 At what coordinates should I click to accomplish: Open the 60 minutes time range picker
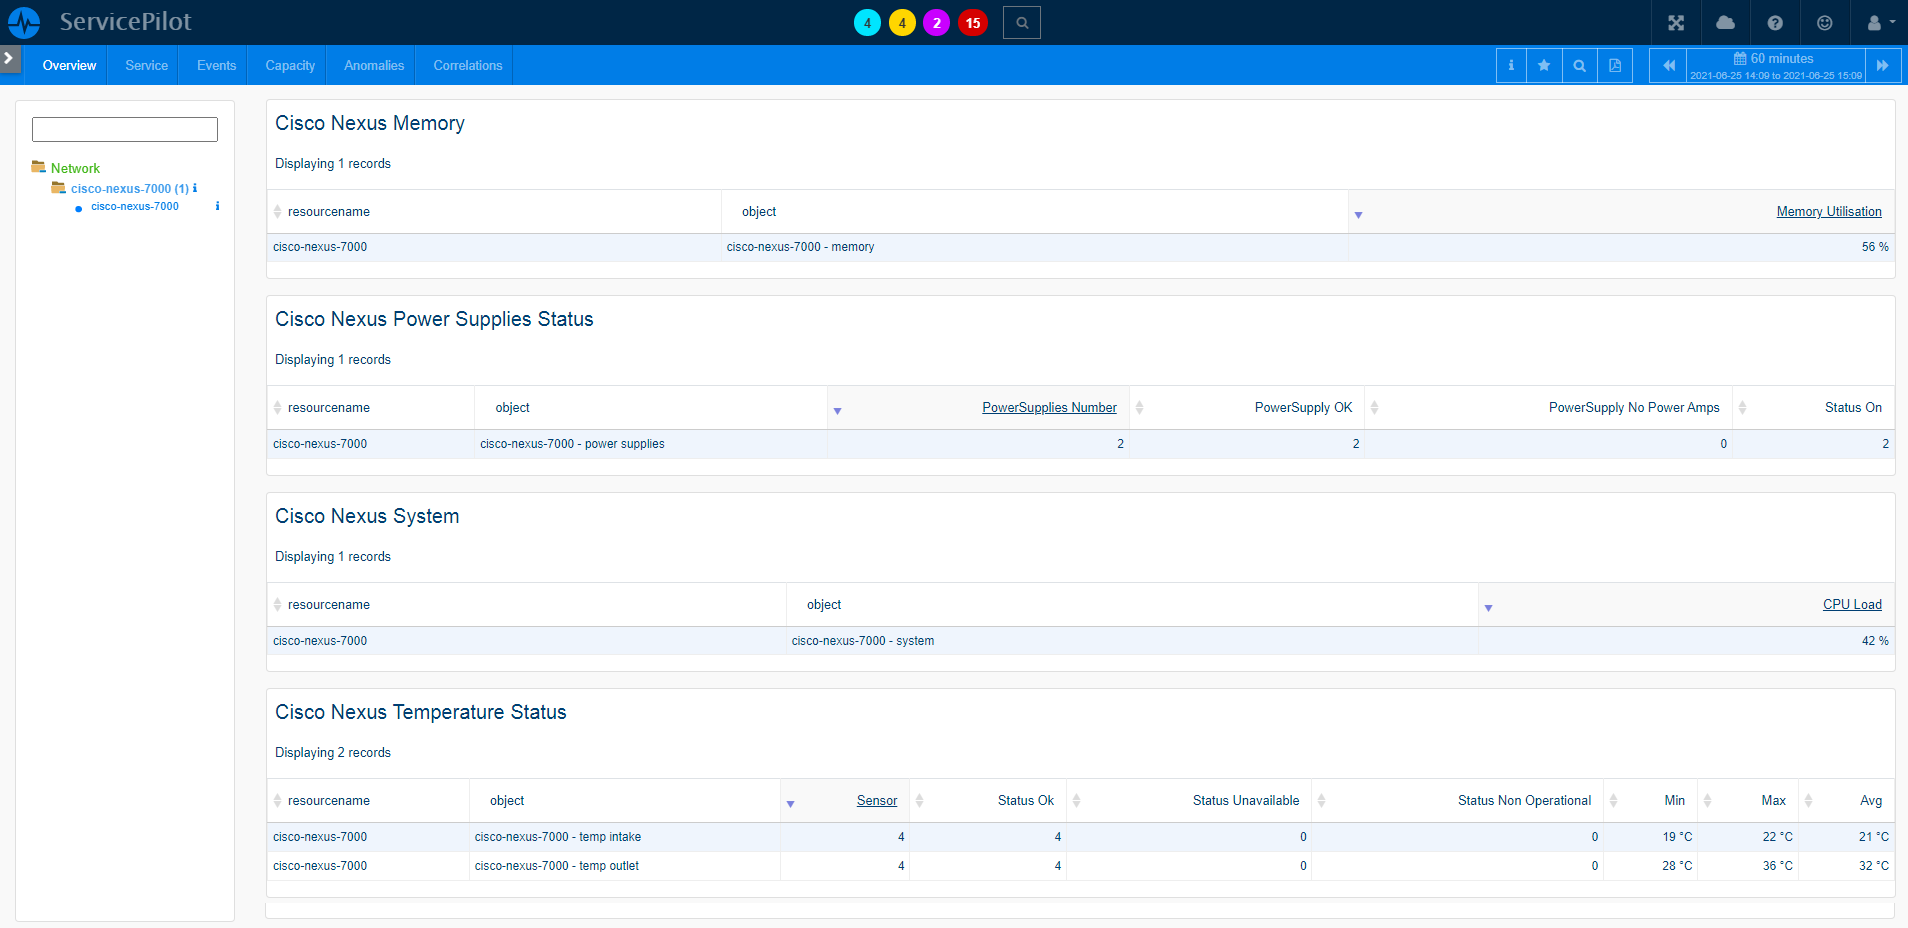(1775, 66)
